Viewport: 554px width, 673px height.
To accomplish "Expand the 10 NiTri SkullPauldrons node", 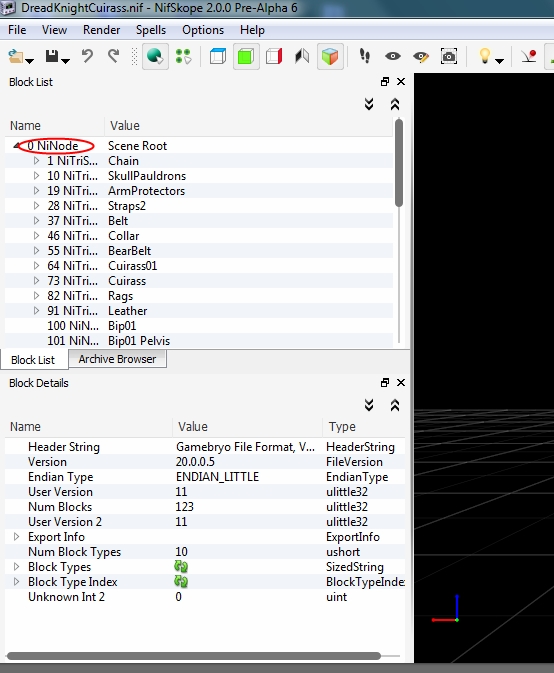I will point(36,176).
